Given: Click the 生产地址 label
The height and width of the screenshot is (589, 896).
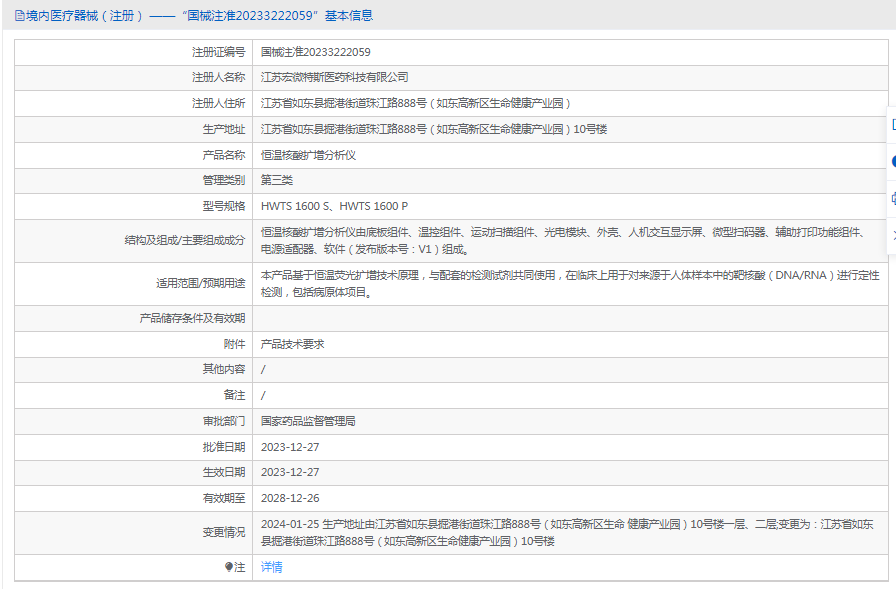Looking at the screenshot, I should (223, 129).
